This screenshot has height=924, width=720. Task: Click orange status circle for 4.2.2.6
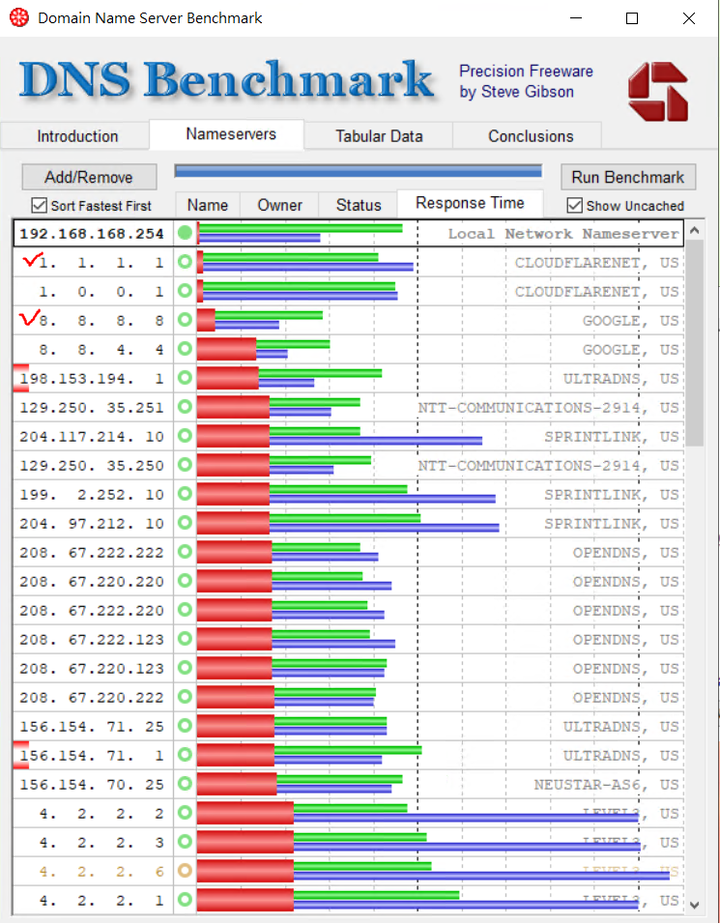point(185,871)
